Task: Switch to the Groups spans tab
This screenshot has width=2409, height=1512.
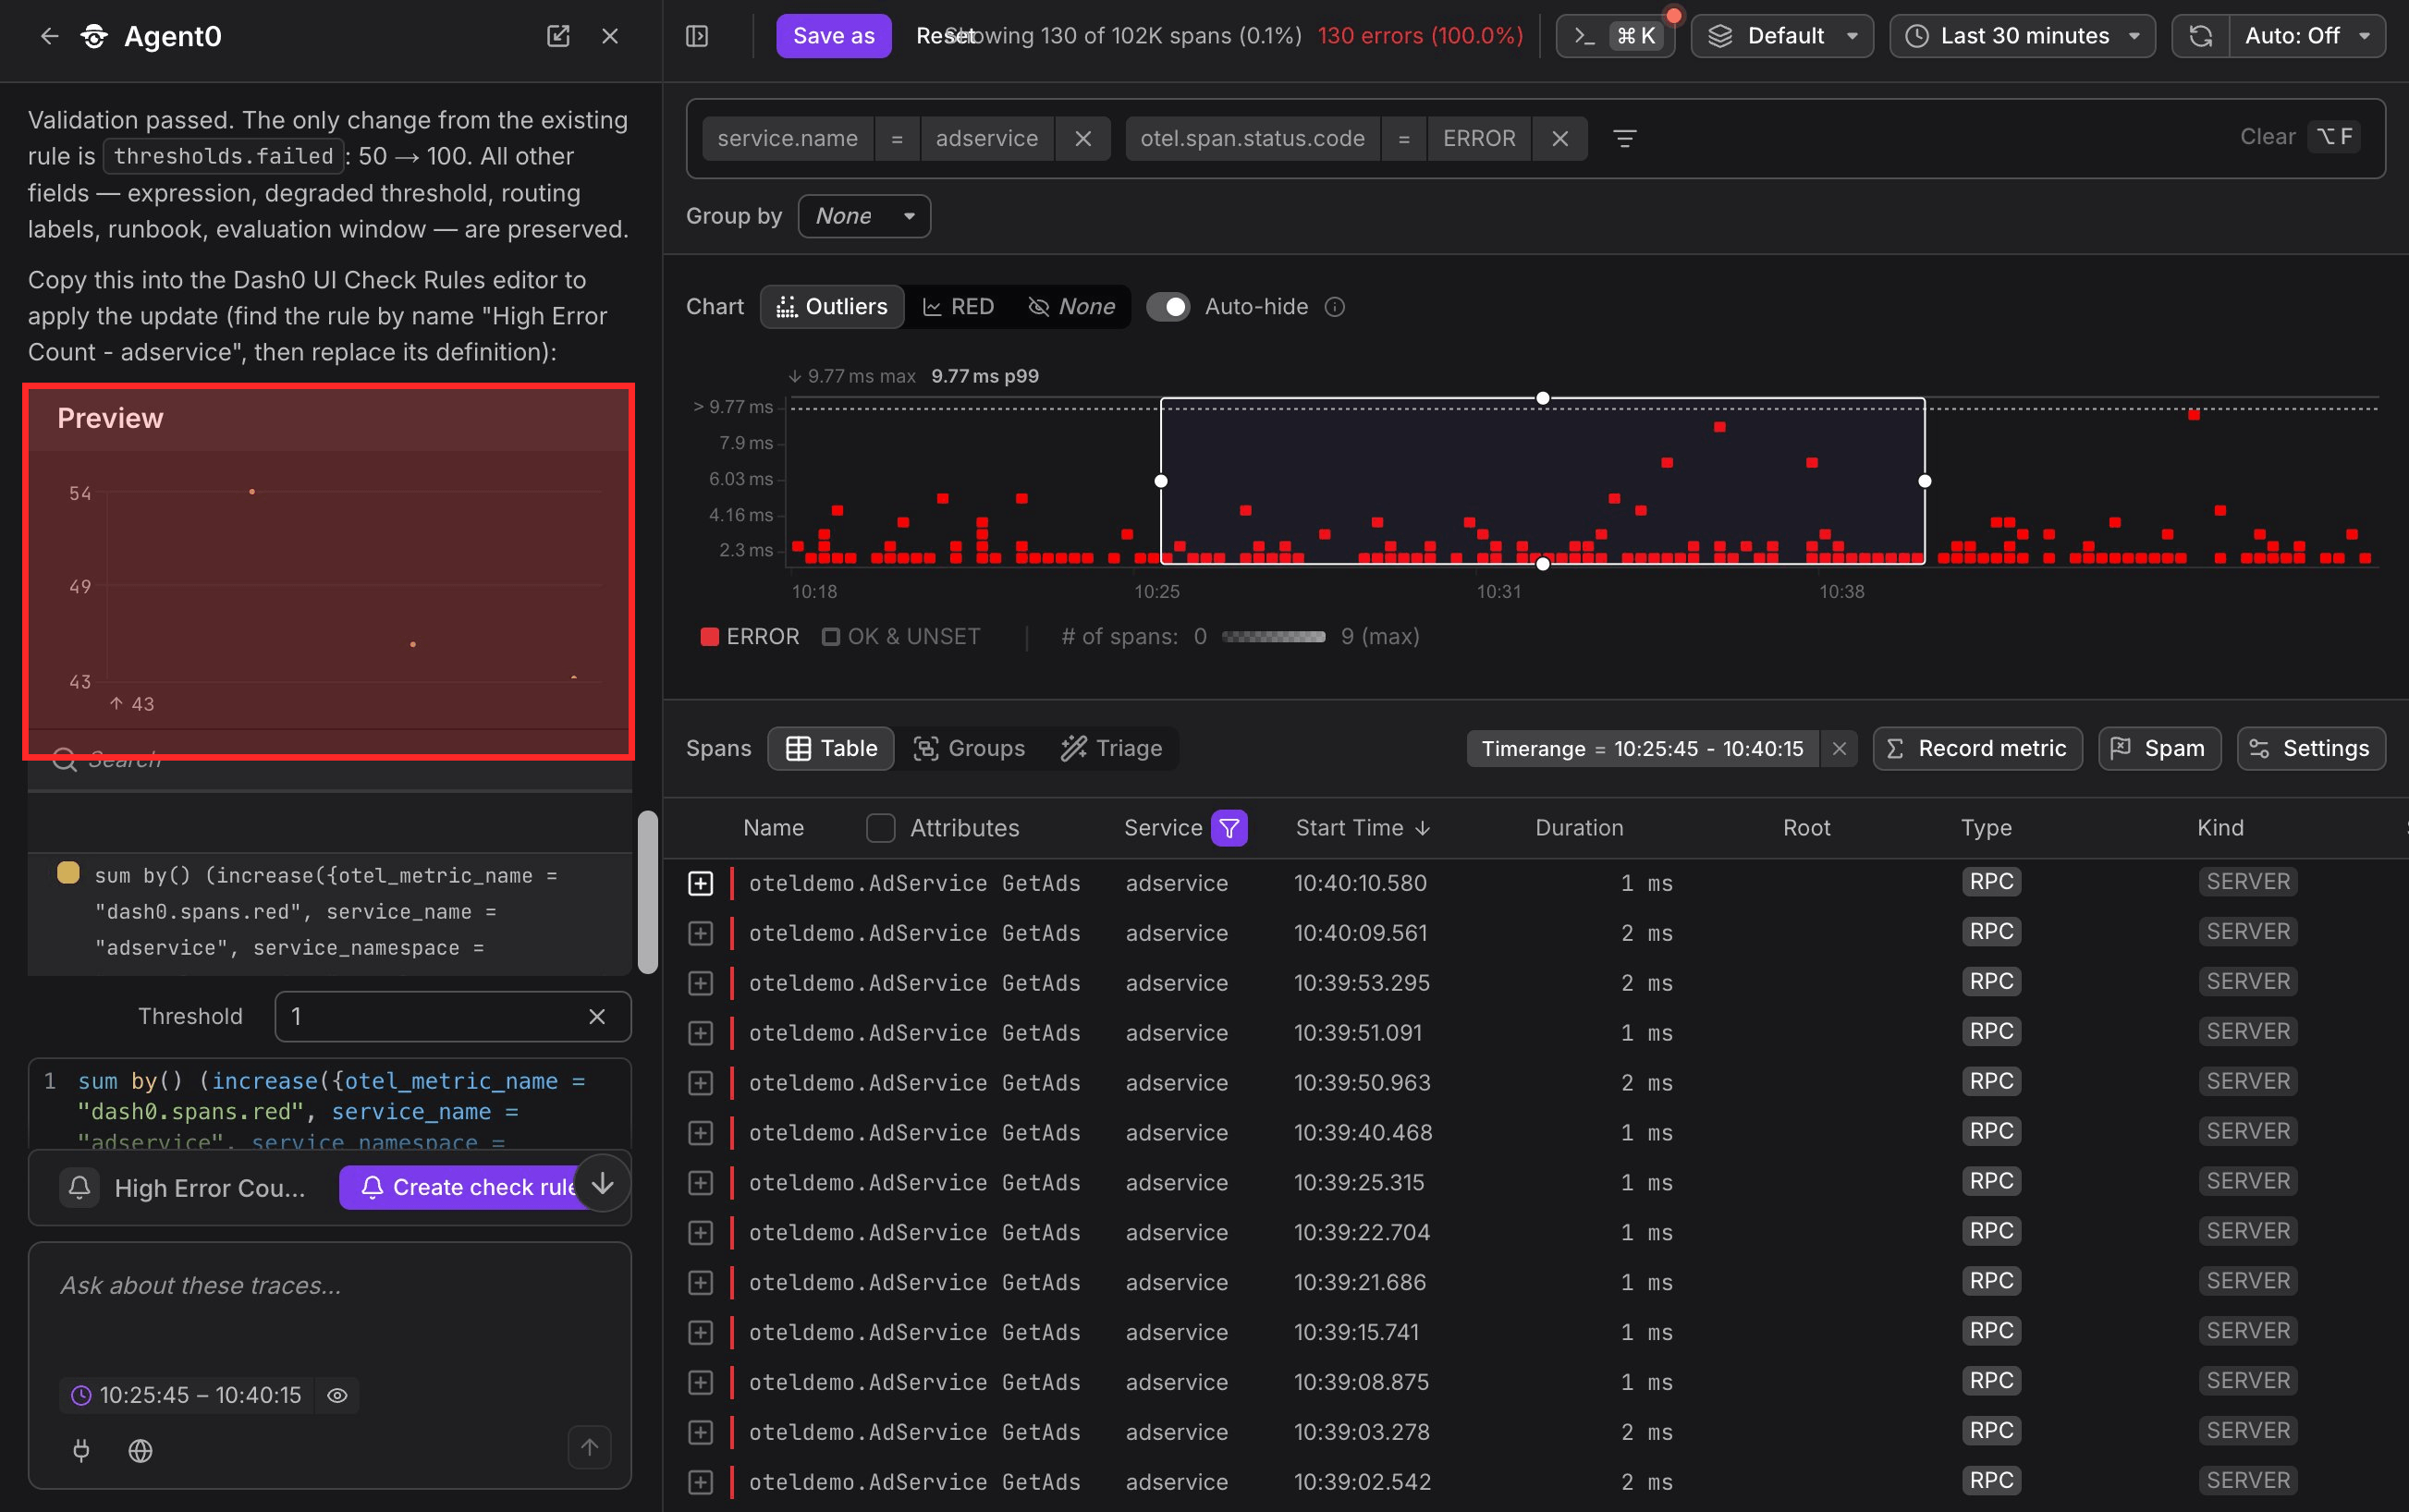Action: [x=969, y=748]
